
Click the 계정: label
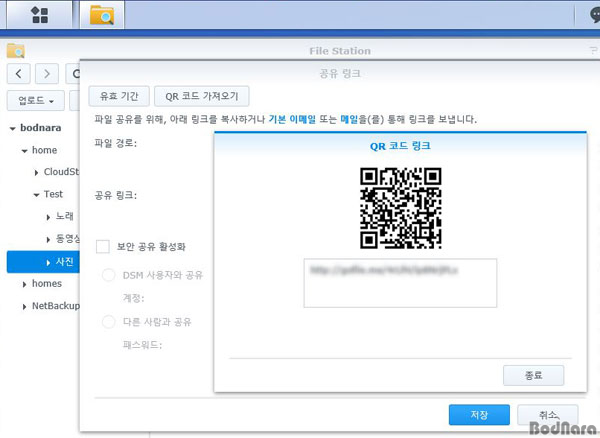(133, 298)
